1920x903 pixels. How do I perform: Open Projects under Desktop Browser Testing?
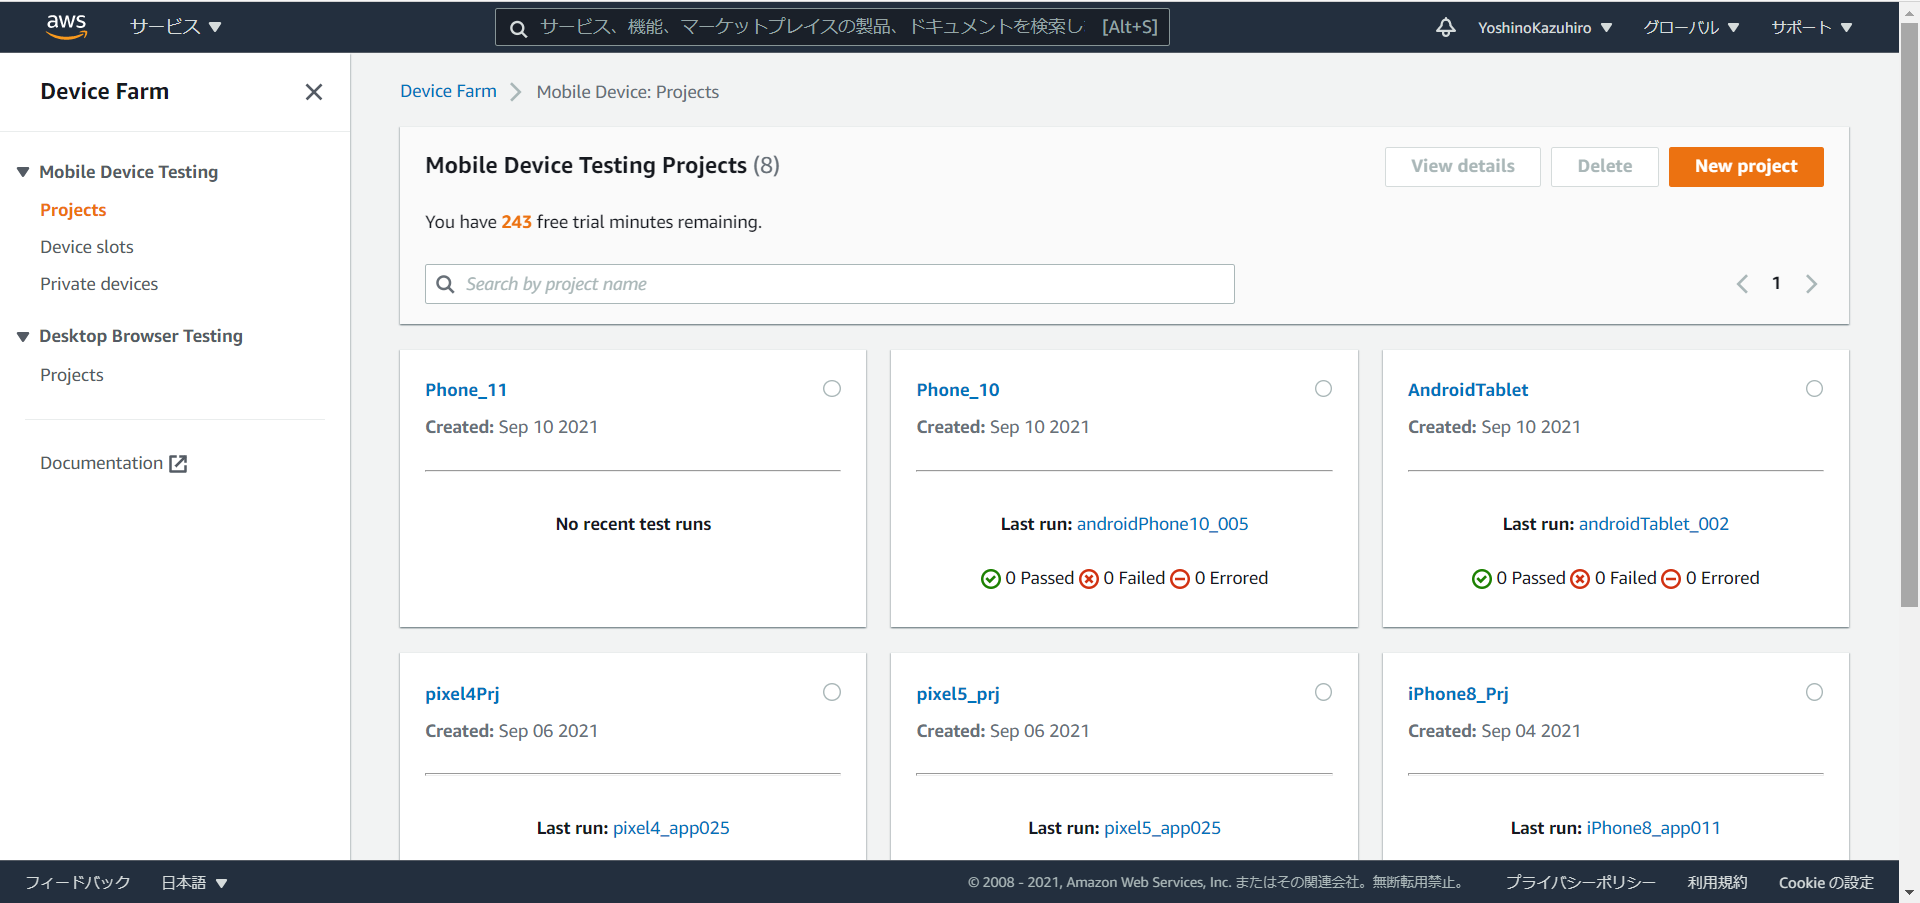pyautogui.click(x=72, y=375)
